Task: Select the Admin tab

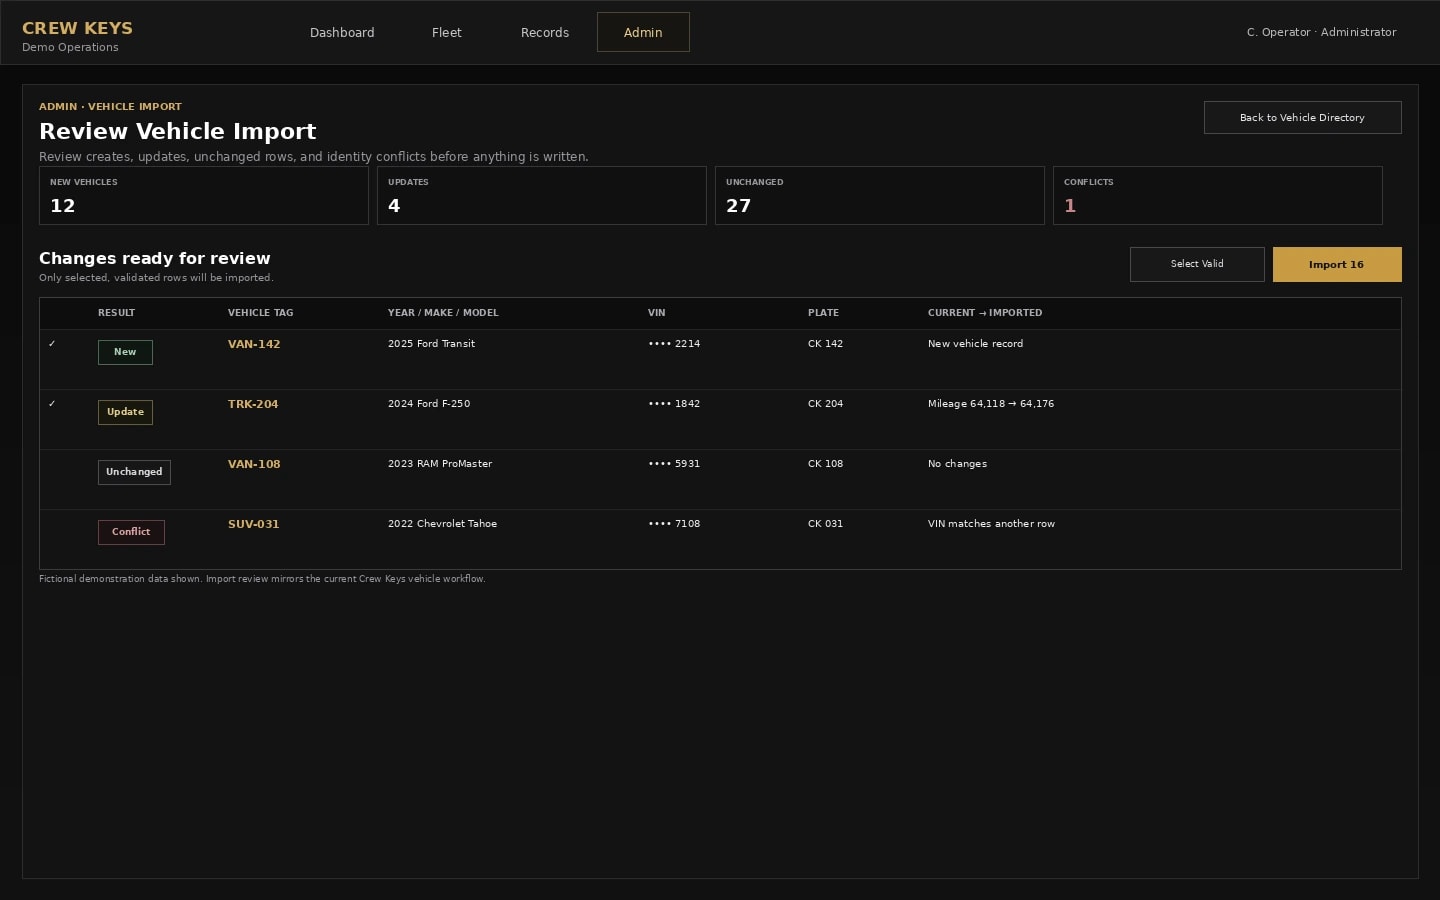Action: pyautogui.click(x=643, y=32)
